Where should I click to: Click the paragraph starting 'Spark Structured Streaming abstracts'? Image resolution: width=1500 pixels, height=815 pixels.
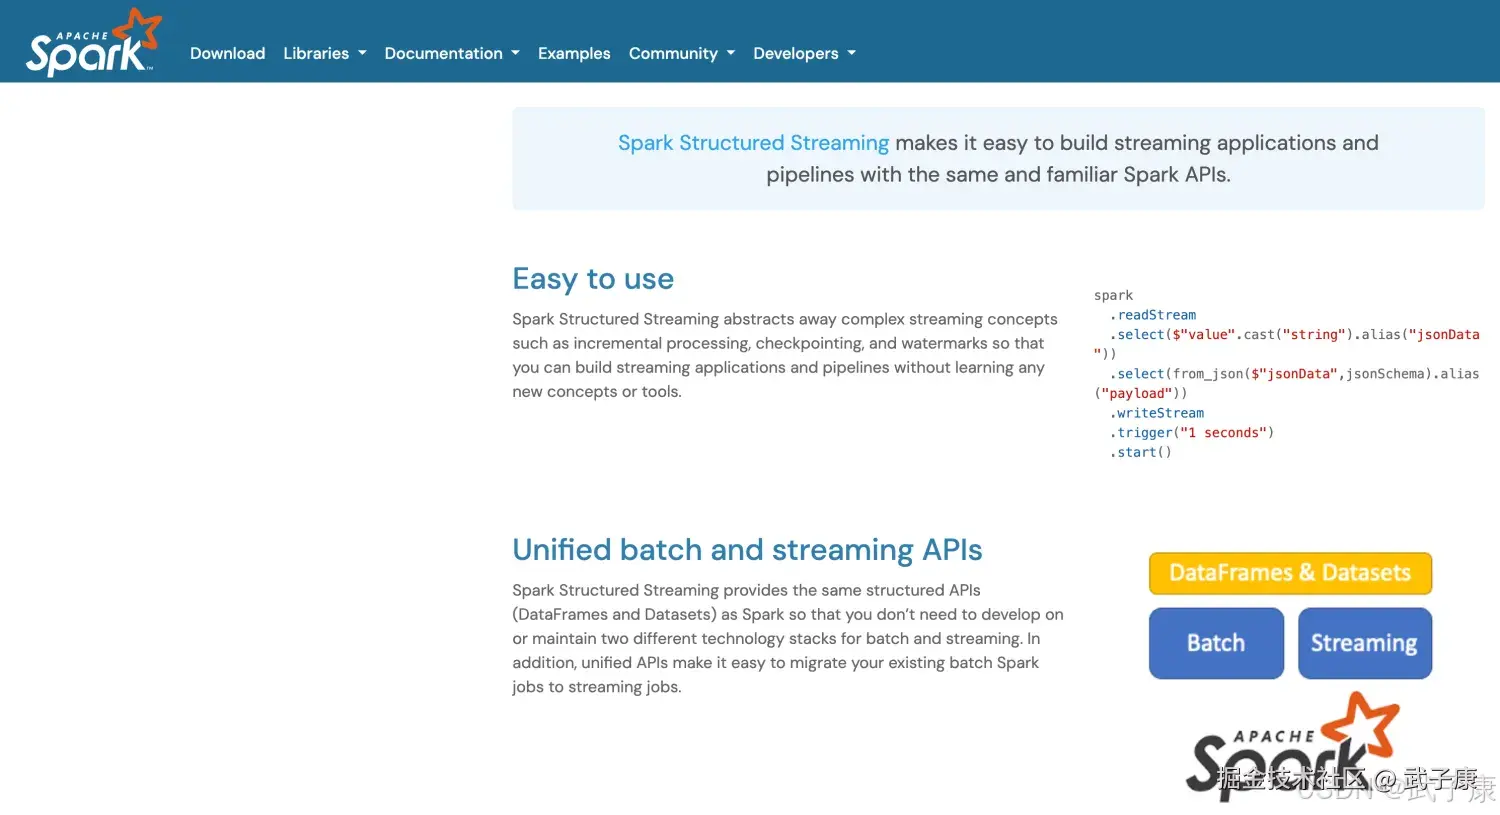coord(785,355)
